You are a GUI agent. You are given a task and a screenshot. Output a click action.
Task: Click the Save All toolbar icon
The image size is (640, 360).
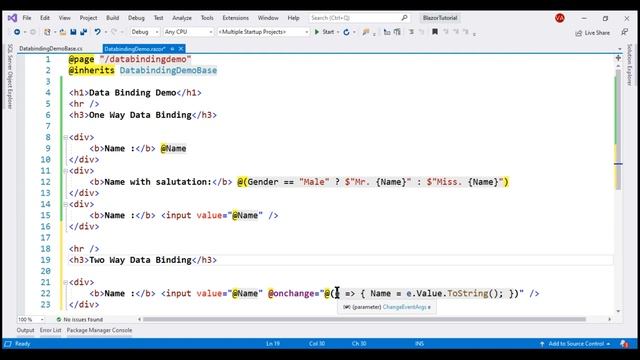pos(84,32)
